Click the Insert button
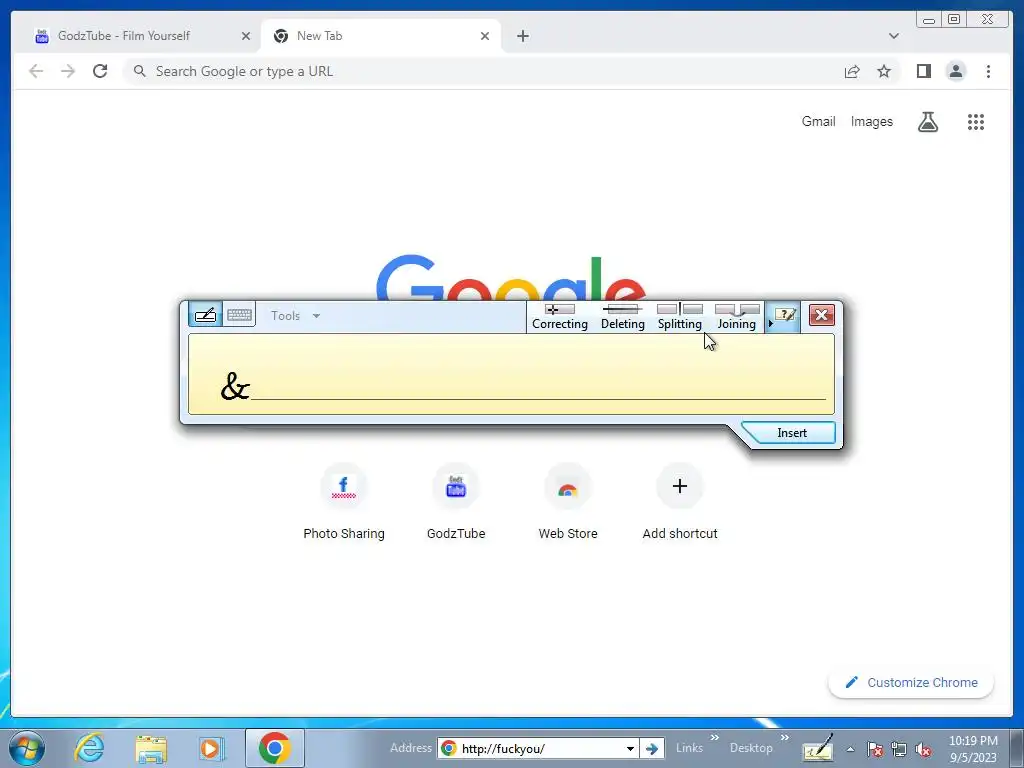 click(x=792, y=433)
